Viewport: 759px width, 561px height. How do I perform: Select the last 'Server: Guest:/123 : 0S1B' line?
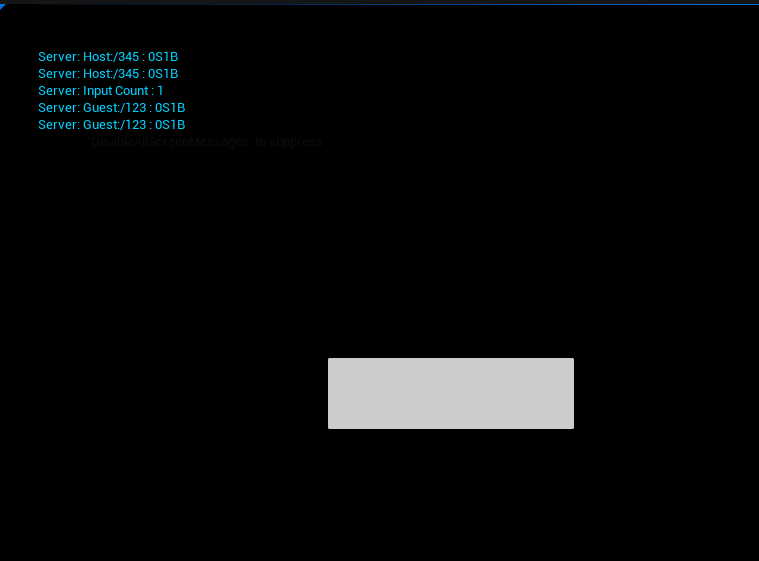click(x=112, y=125)
